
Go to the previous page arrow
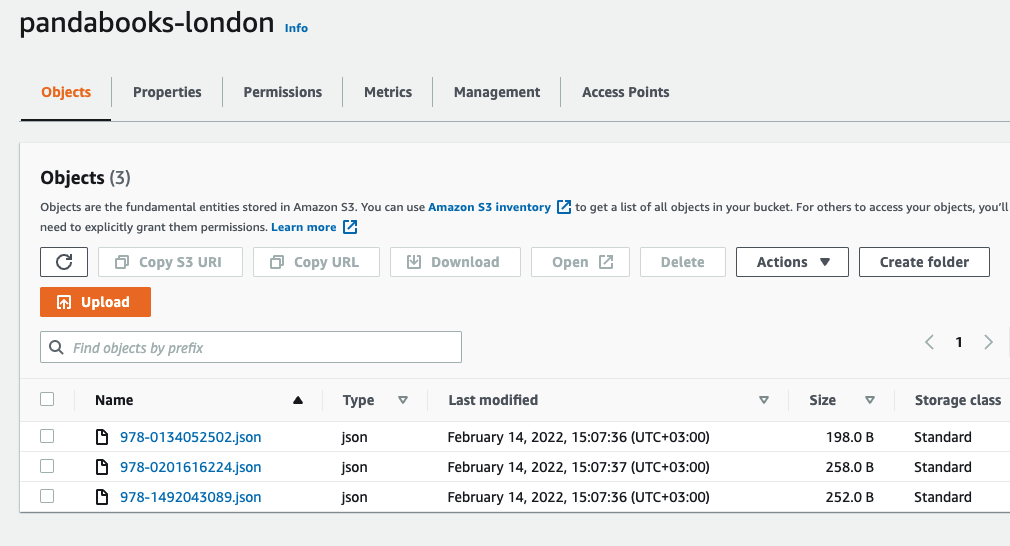pyautogui.click(x=929, y=342)
